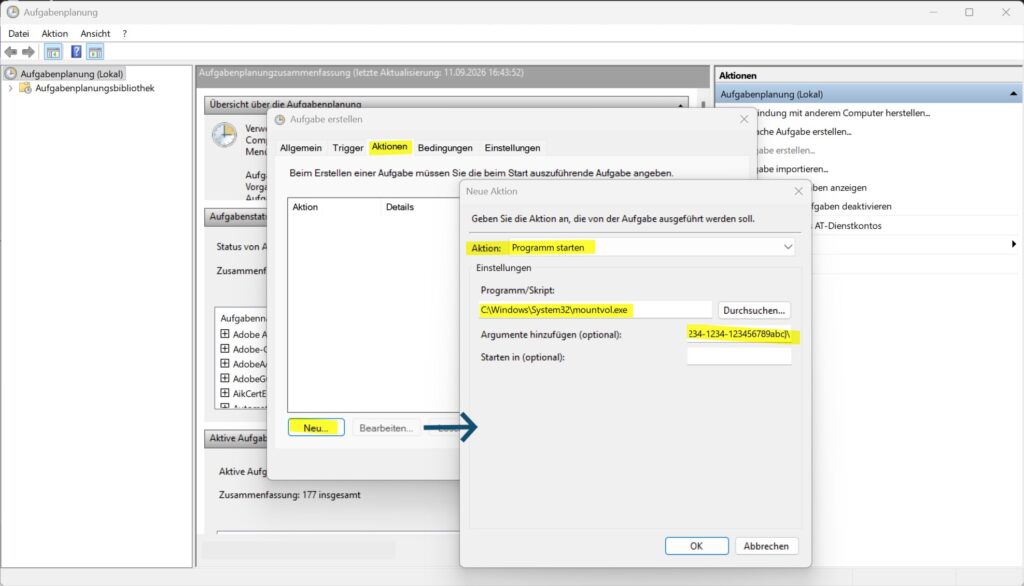This screenshot has height=586, width=1024.
Task: Switch to the Allgemein tab
Action: point(300,148)
